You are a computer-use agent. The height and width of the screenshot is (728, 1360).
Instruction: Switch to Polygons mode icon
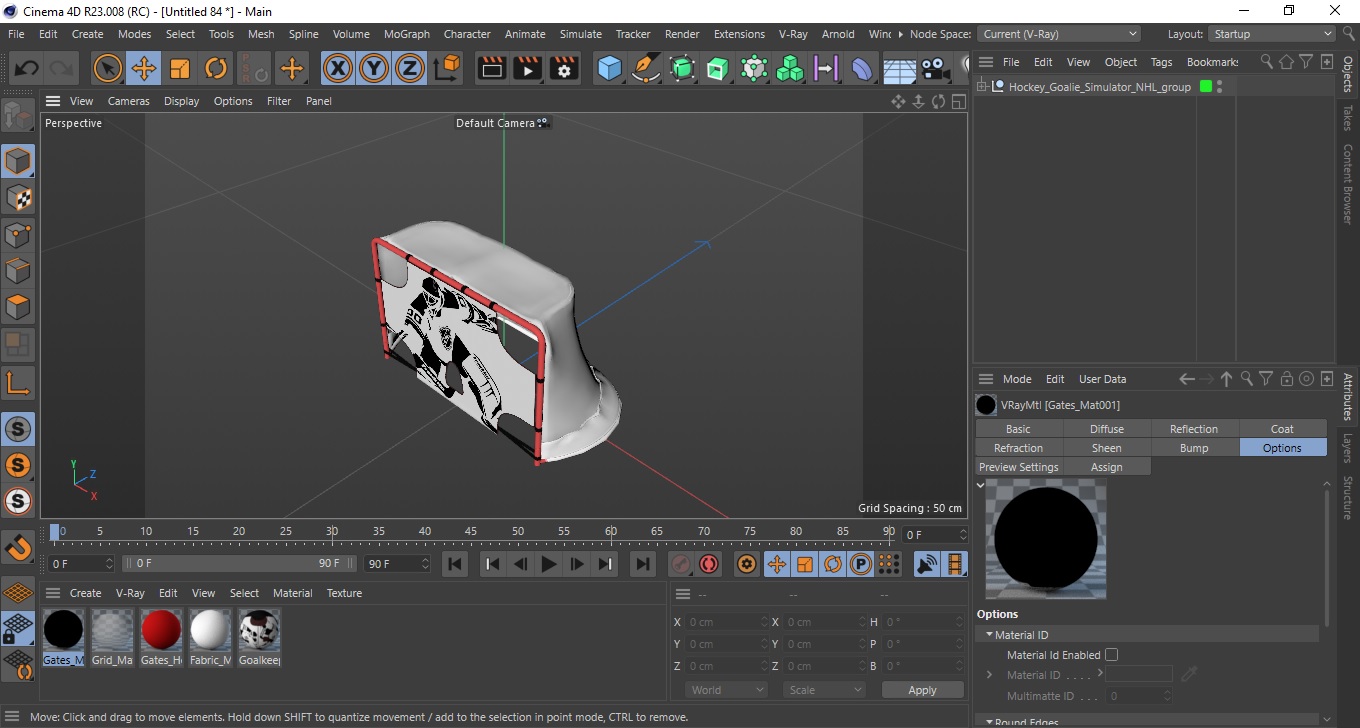(x=18, y=307)
